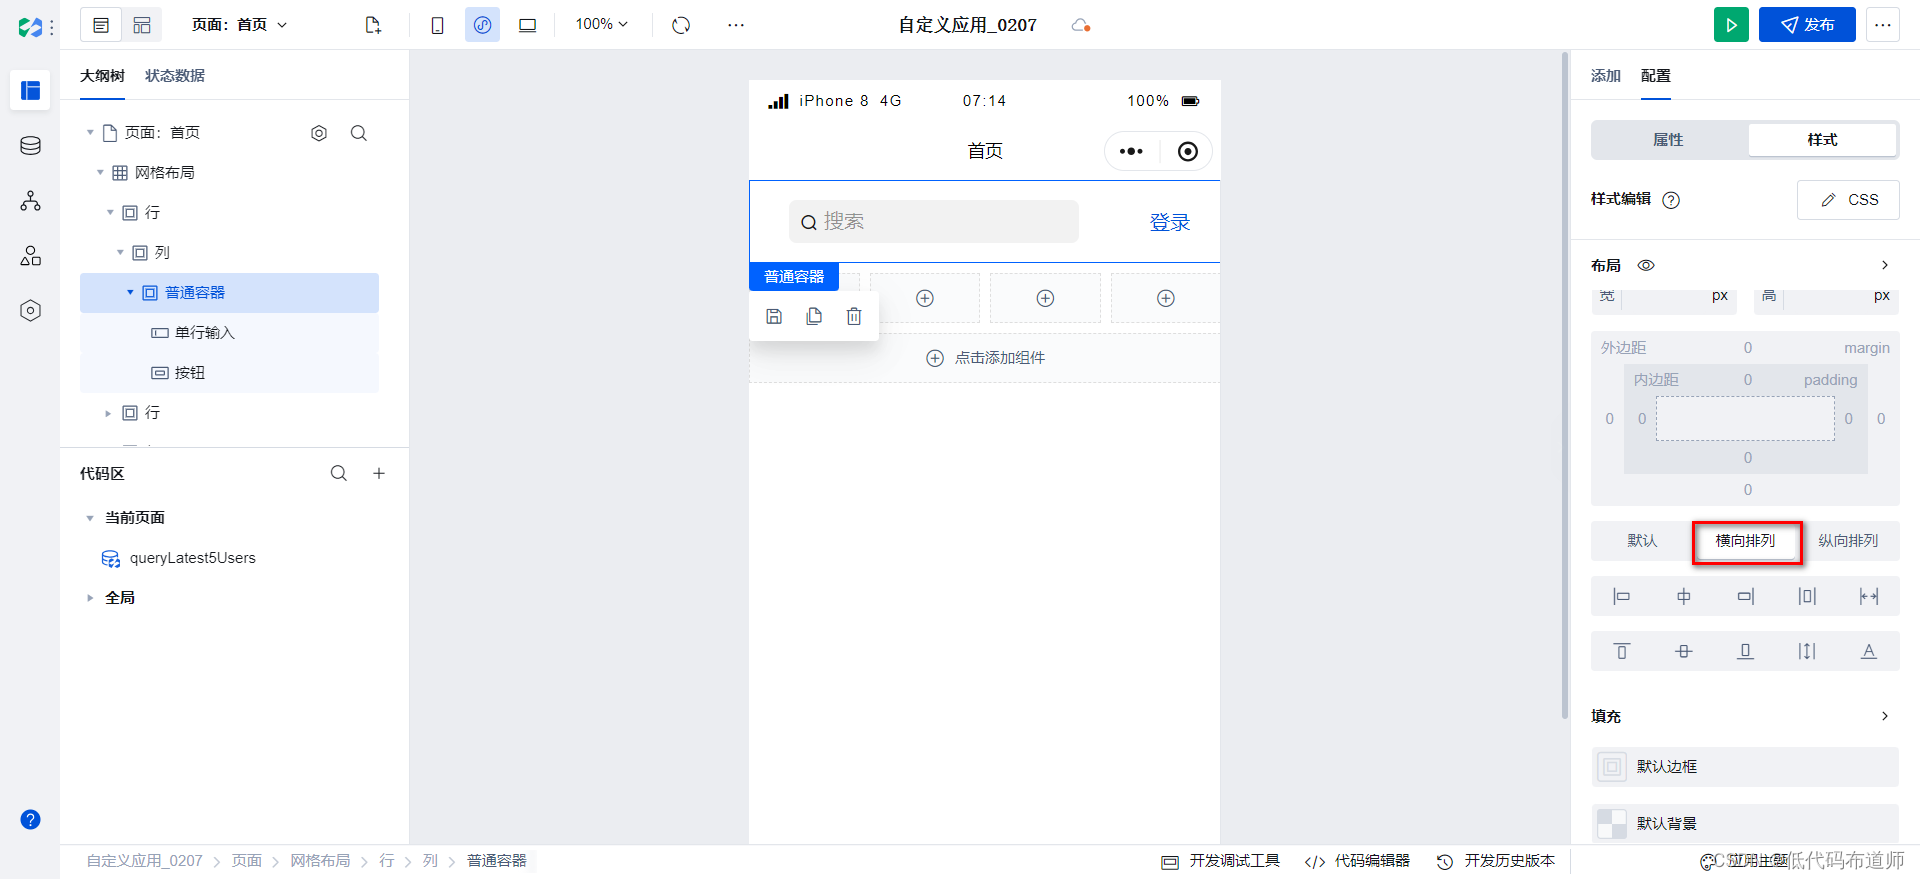Choose the 横向排列 arrangement option
The width and height of the screenshot is (1920, 879).
(1745, 541)
